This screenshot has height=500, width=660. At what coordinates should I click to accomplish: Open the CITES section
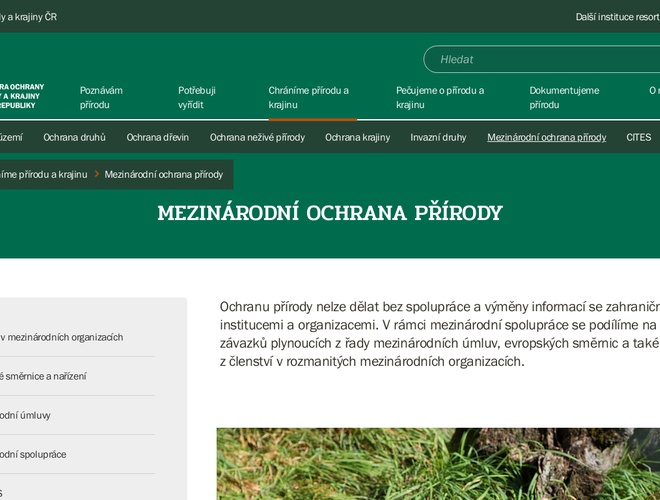tap(638, 137)
